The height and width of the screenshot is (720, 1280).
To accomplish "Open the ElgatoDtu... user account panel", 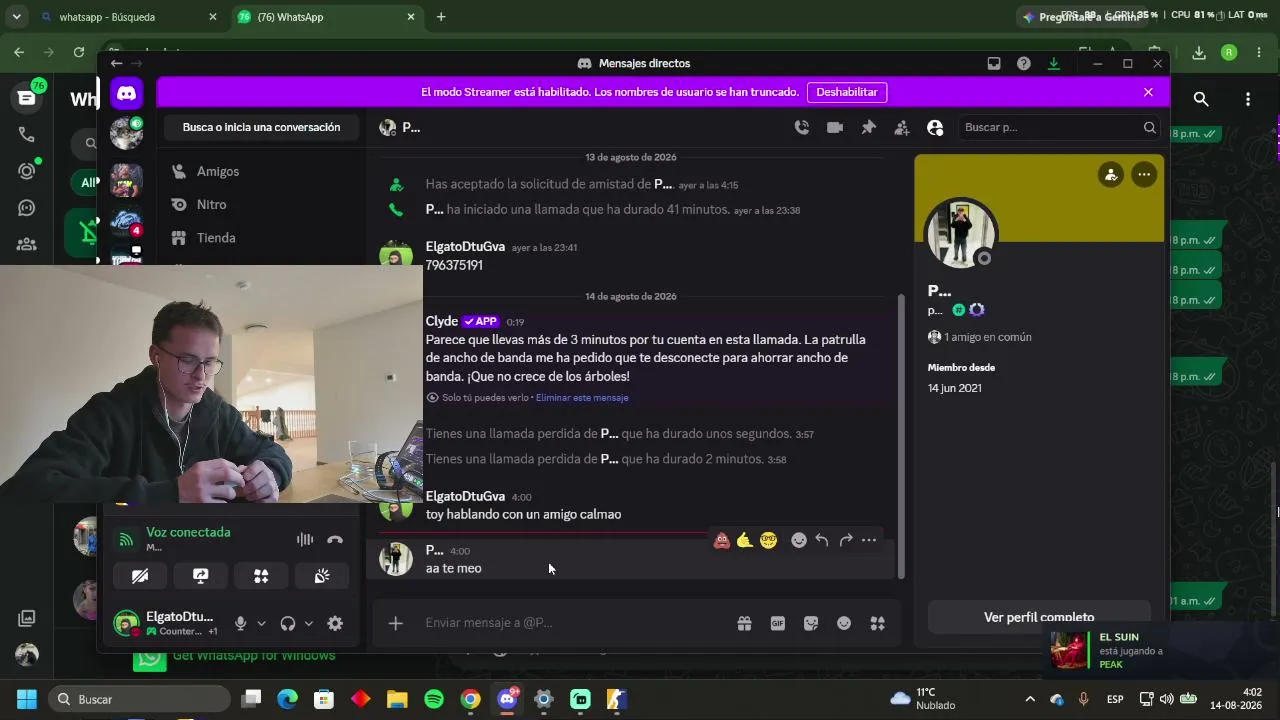I will [165, 624].
